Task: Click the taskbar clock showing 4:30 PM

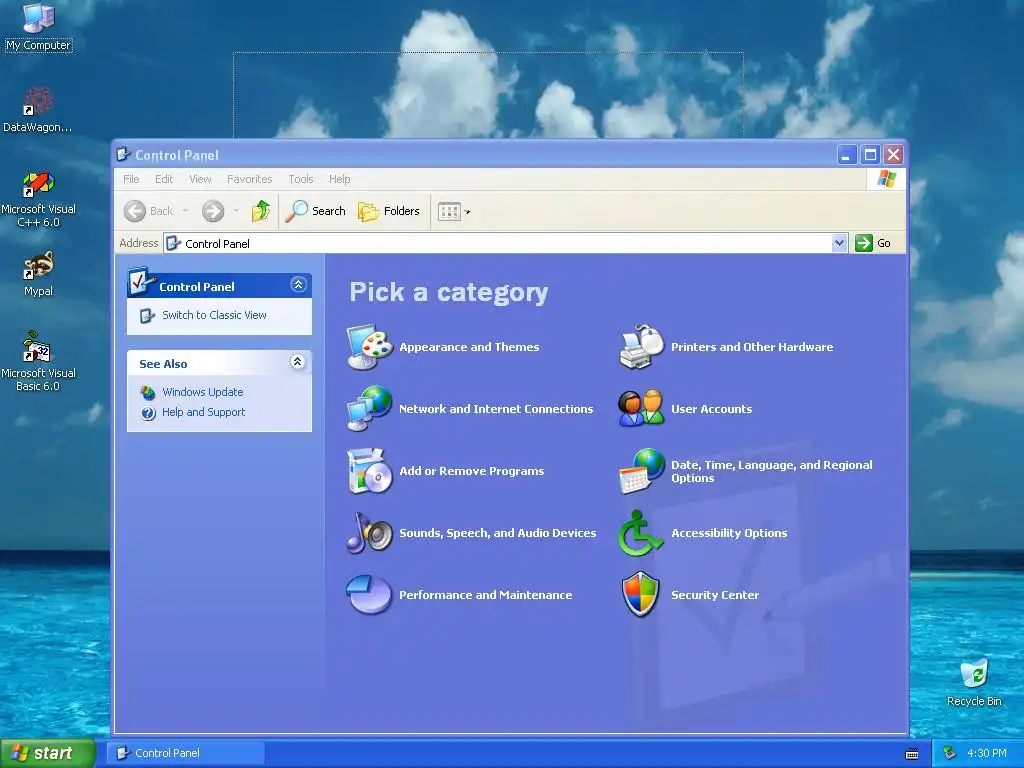Action: click(987, 753)
